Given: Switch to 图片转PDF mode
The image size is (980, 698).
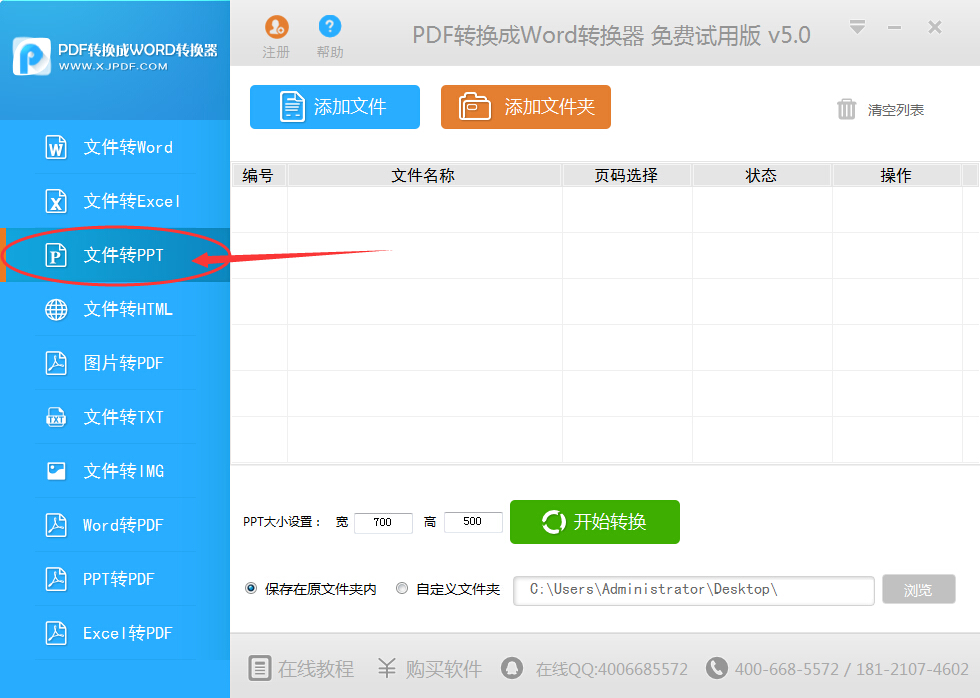Looking at the screenshot, I should pos(115,363).
